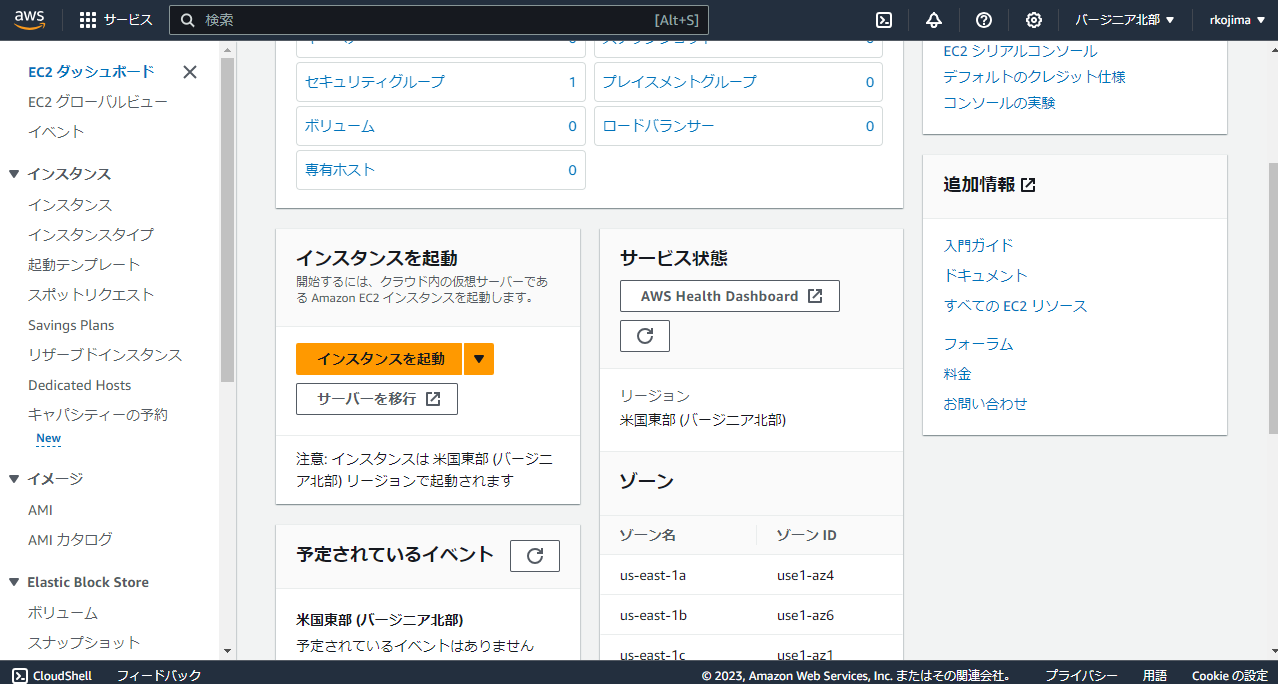Image resolution: width=1278 pixels, height=684 pixels.
Task: Click the search magnifier icon
Action: tap(187, 20)
